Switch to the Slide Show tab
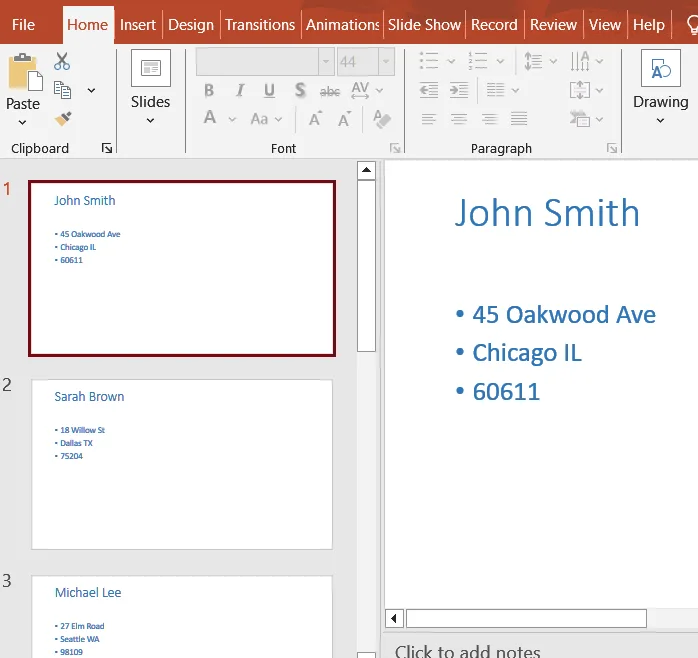This screenshot has width=698, height=658. (x=424, y=25)
